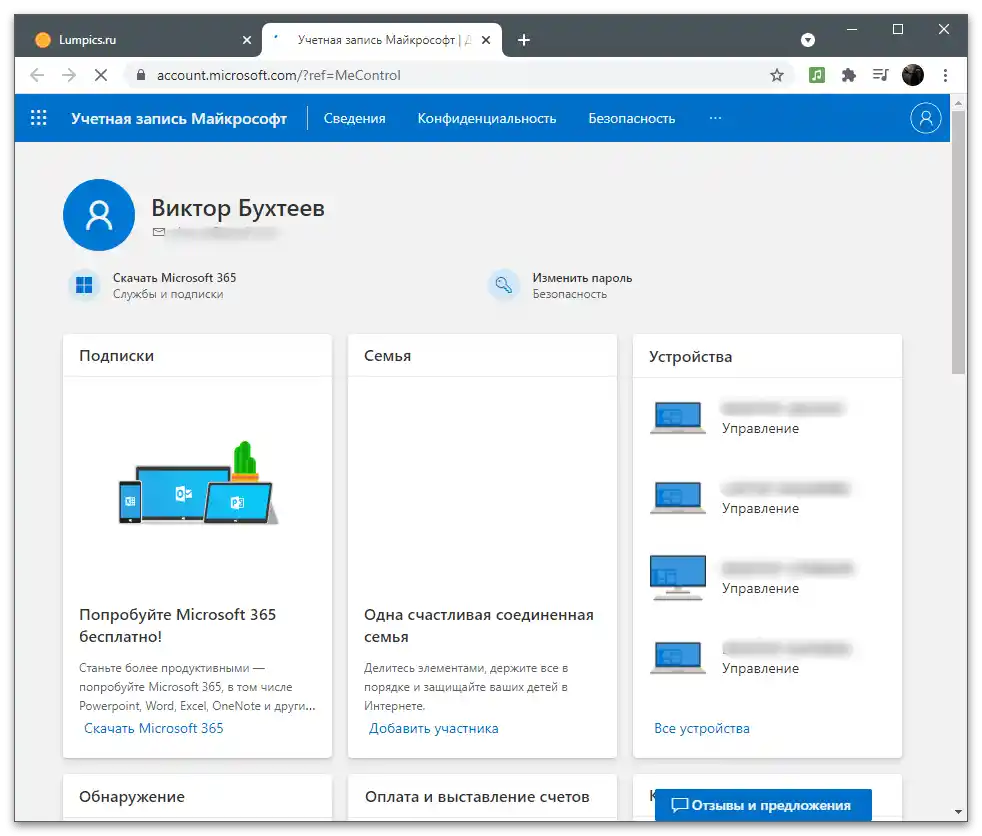Click the account profile icon in header
Screen dimensions: 982x836
pos(926,118)
